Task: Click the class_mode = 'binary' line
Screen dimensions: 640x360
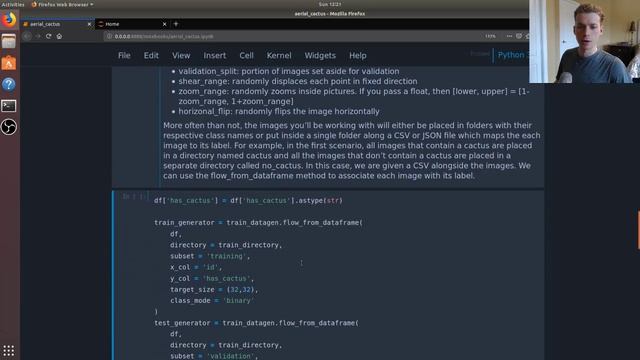Action: point(212,300)
